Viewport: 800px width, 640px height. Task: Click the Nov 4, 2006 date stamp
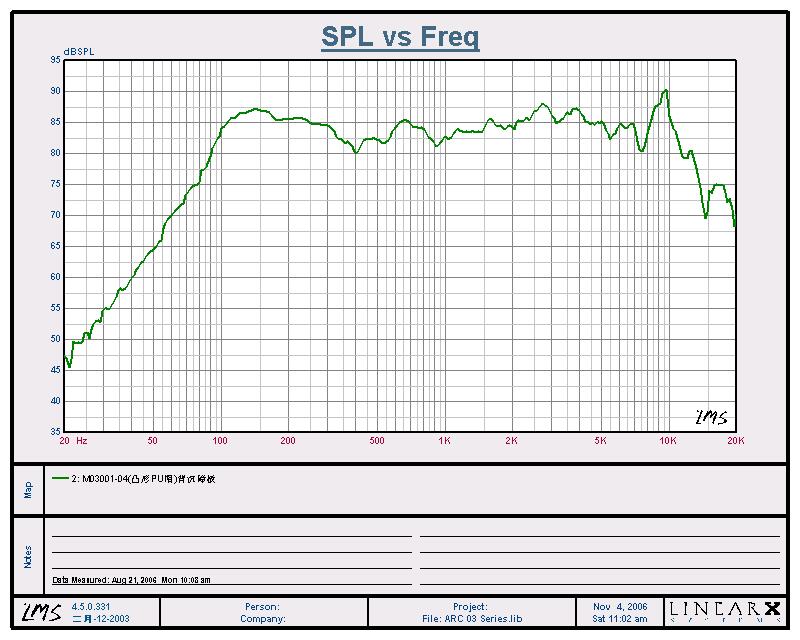[x=620, y=606]
